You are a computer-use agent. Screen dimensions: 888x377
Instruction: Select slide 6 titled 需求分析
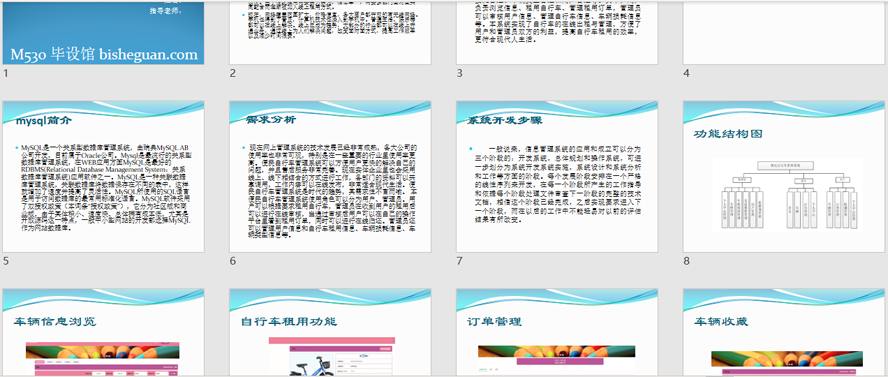pos(330,177)
